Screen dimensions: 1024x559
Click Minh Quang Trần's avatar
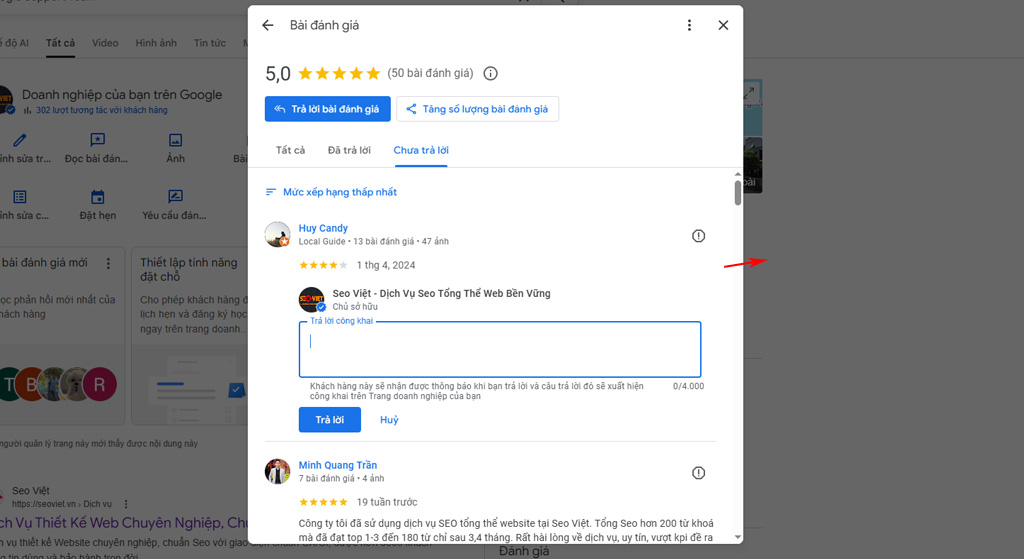pyautogui.click(x=277, y=471)
